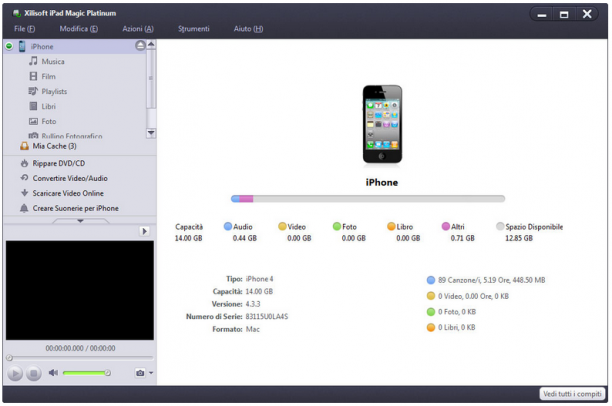The image size is (612, 406).
Task: Click the Formato value 'Mac'
Action: point(253,329)
